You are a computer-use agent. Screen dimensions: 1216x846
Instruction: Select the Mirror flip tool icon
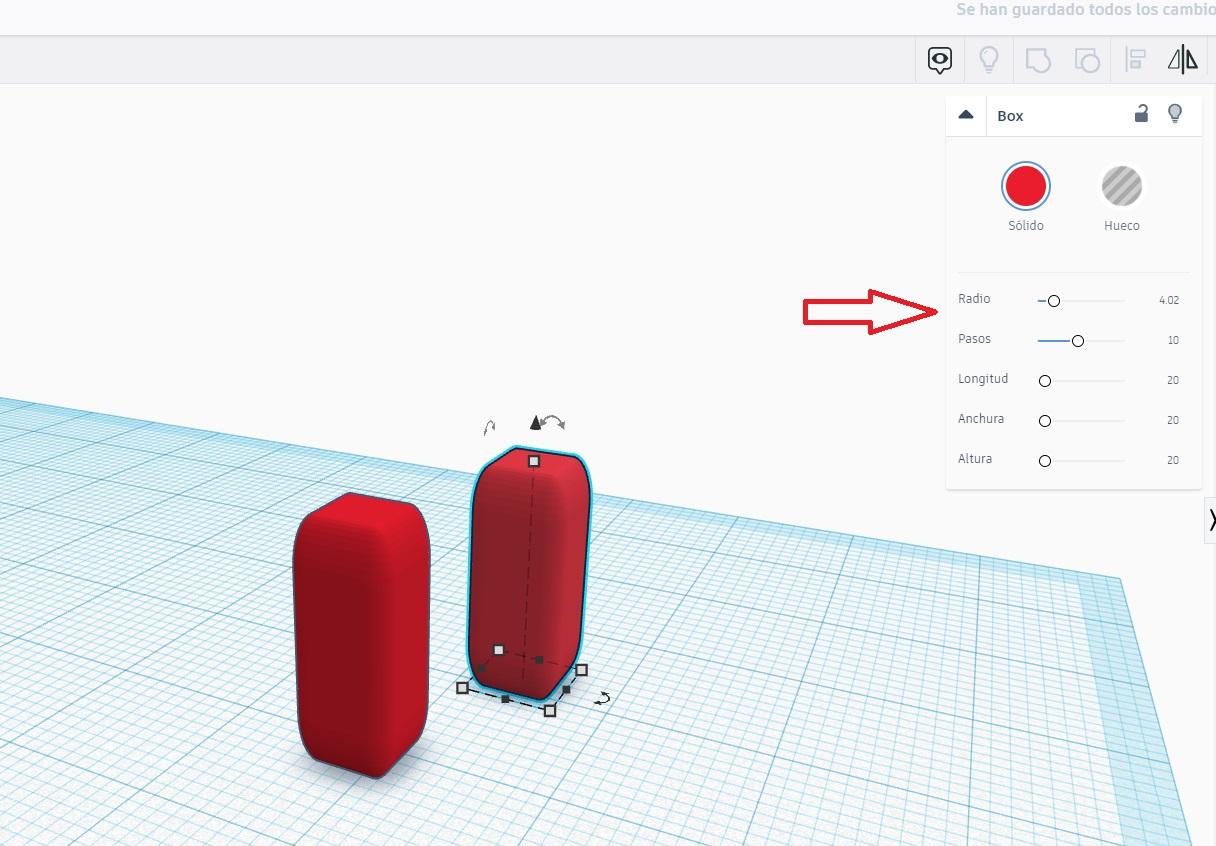(1183, 60)
